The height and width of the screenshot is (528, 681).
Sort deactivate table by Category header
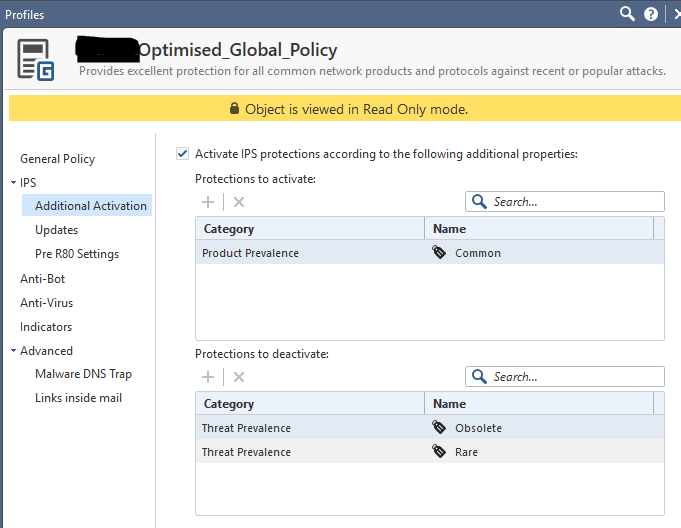coord(310,403)
